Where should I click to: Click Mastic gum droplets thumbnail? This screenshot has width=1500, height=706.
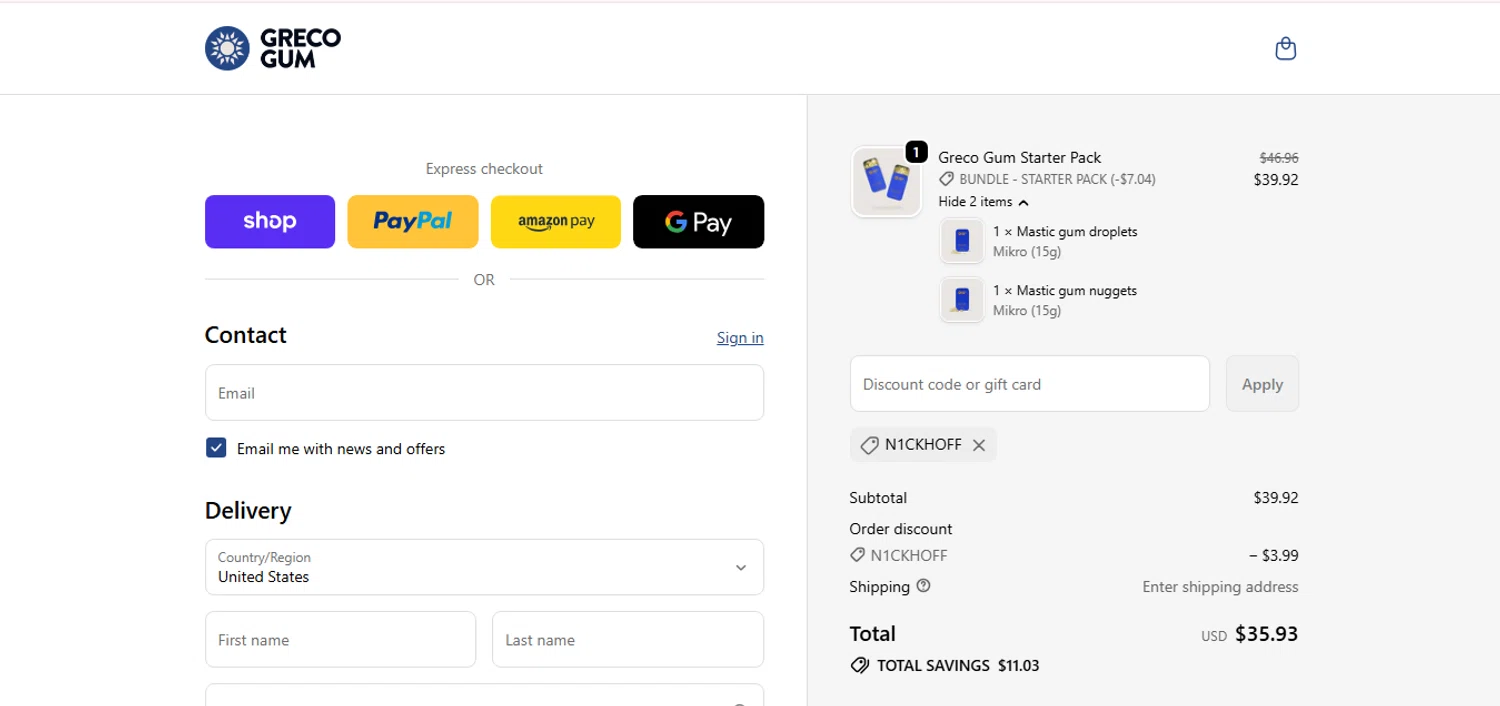tap(962, 241)
